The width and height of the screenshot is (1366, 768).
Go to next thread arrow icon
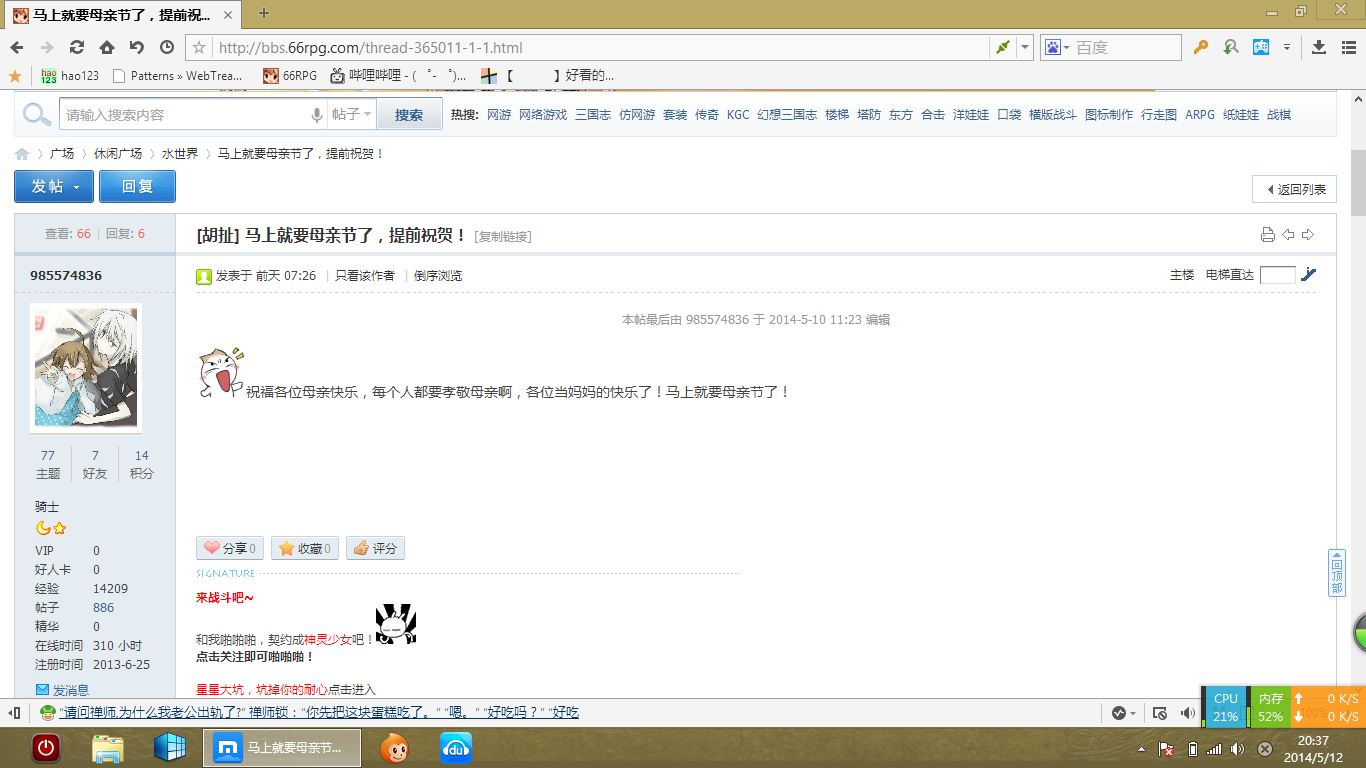coord(1308,235)
